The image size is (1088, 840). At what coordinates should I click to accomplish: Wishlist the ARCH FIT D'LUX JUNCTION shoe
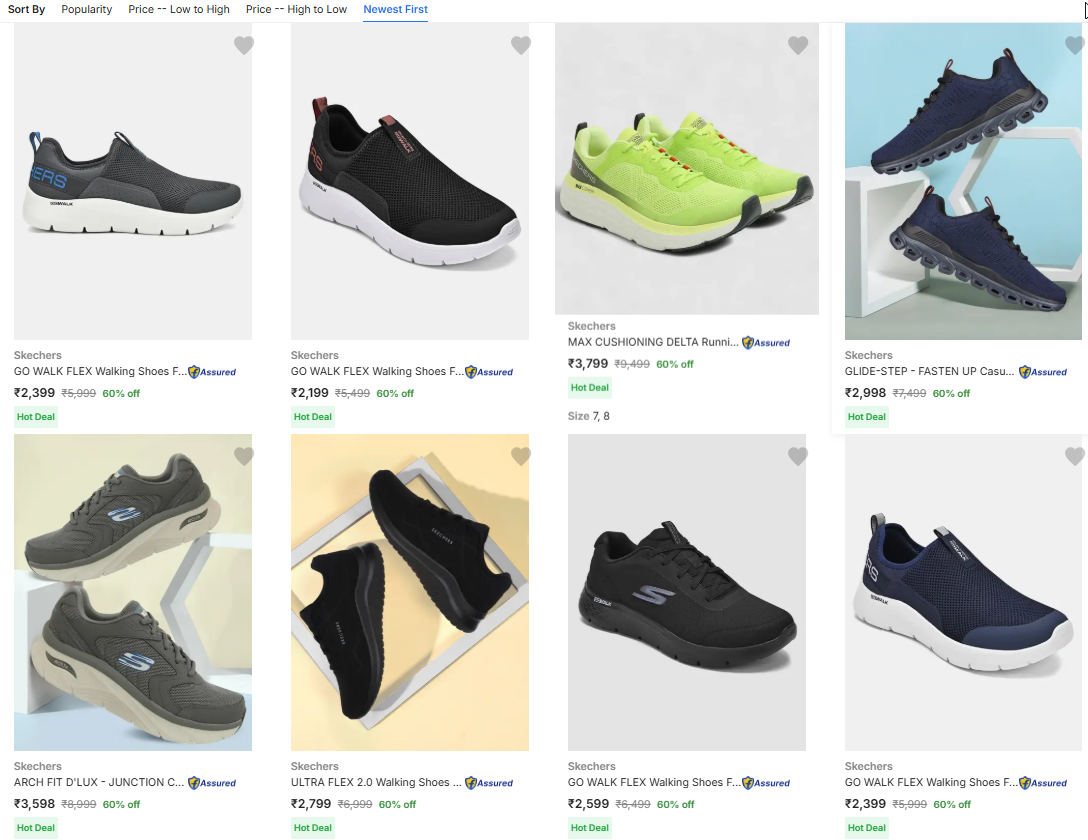pos(244,456)
